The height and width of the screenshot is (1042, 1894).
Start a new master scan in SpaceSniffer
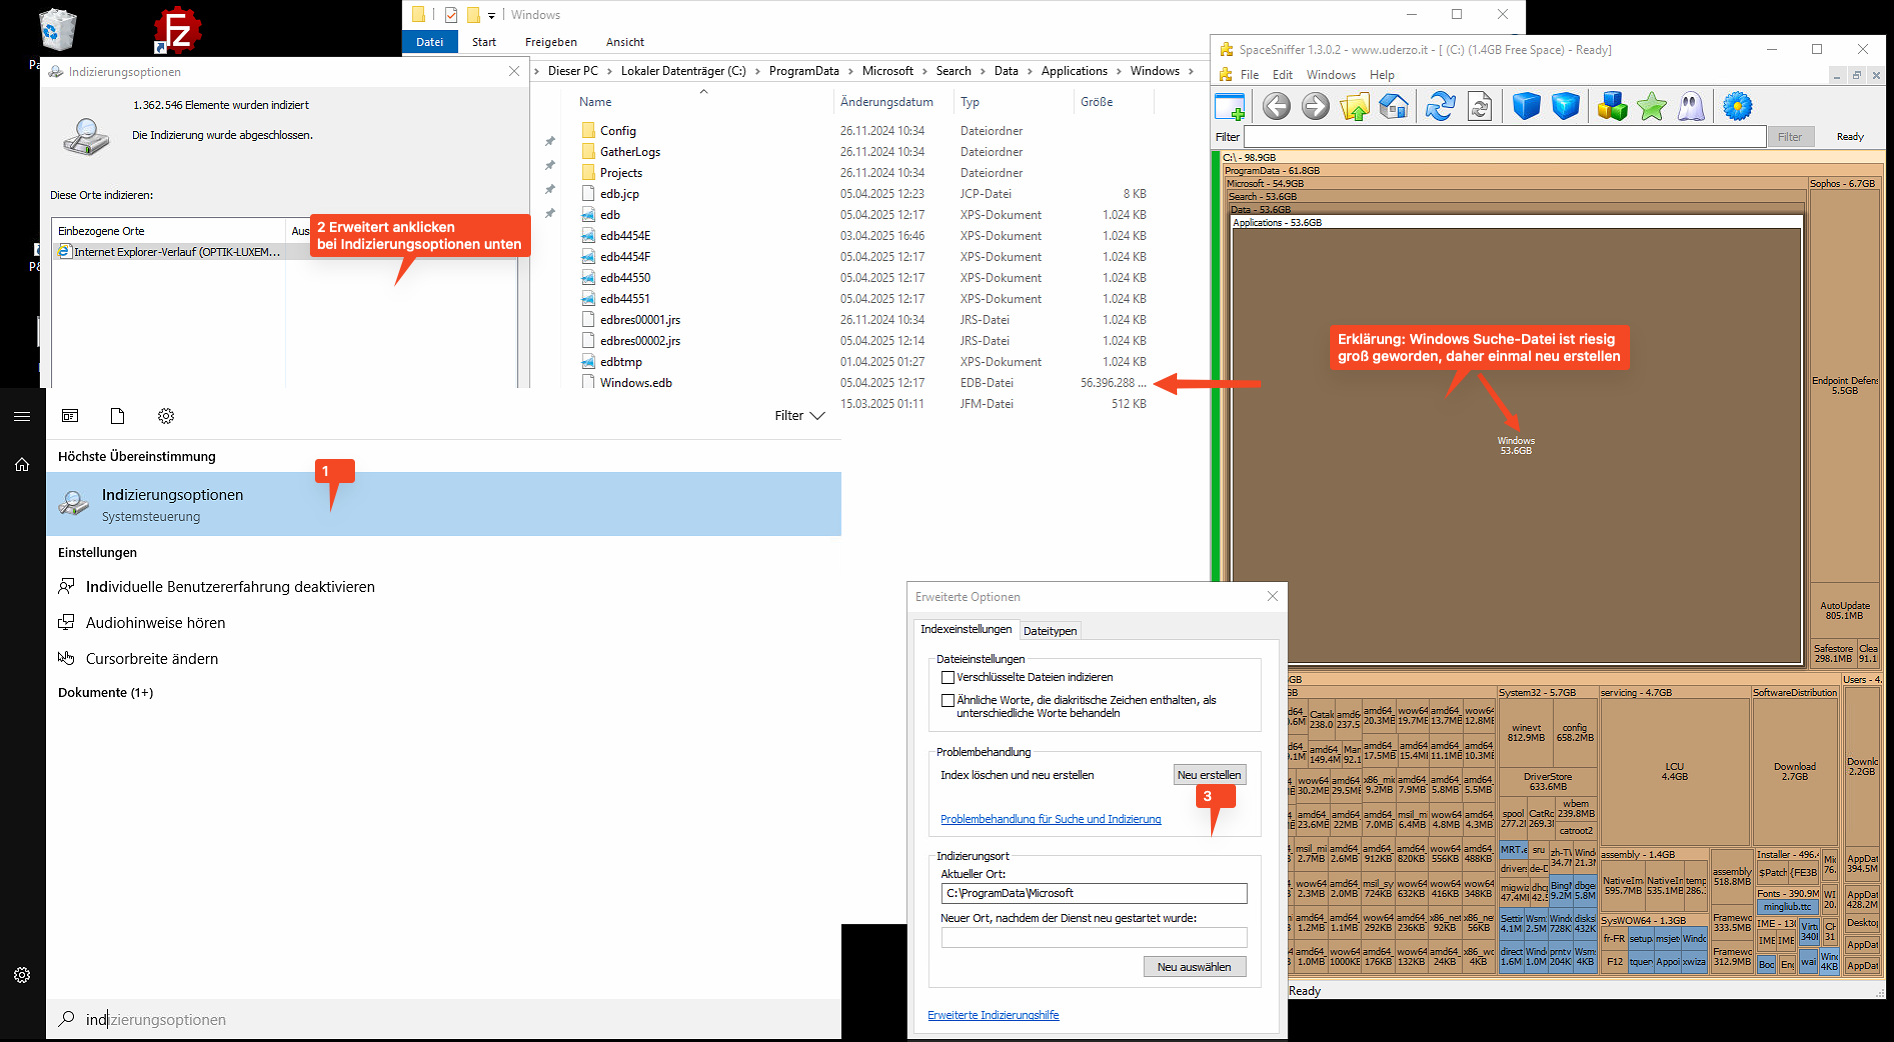1440,106
